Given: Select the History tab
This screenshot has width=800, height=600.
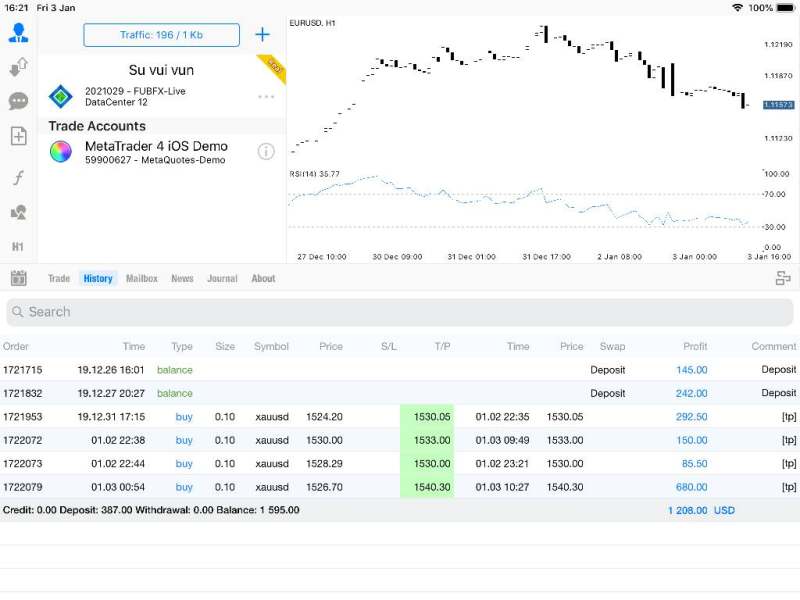Looking at the screenshot, I should coord(98,279).
